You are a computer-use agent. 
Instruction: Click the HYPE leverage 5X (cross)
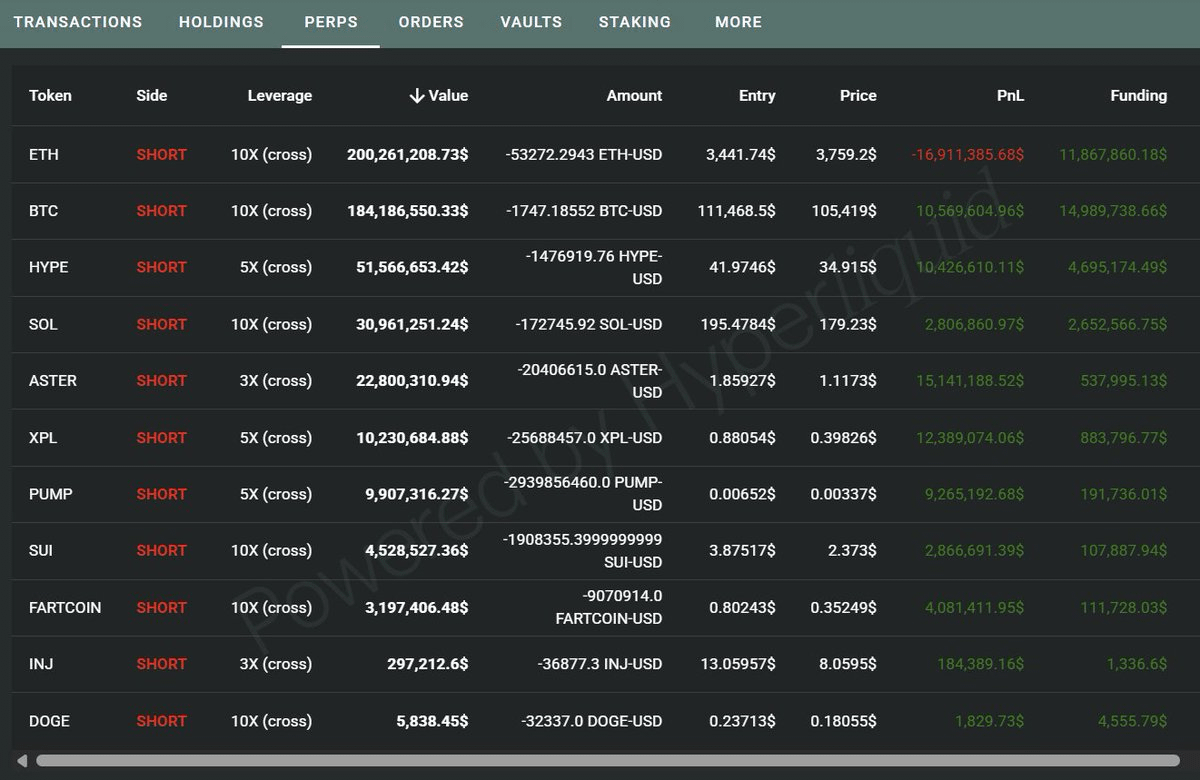point(275,267)
